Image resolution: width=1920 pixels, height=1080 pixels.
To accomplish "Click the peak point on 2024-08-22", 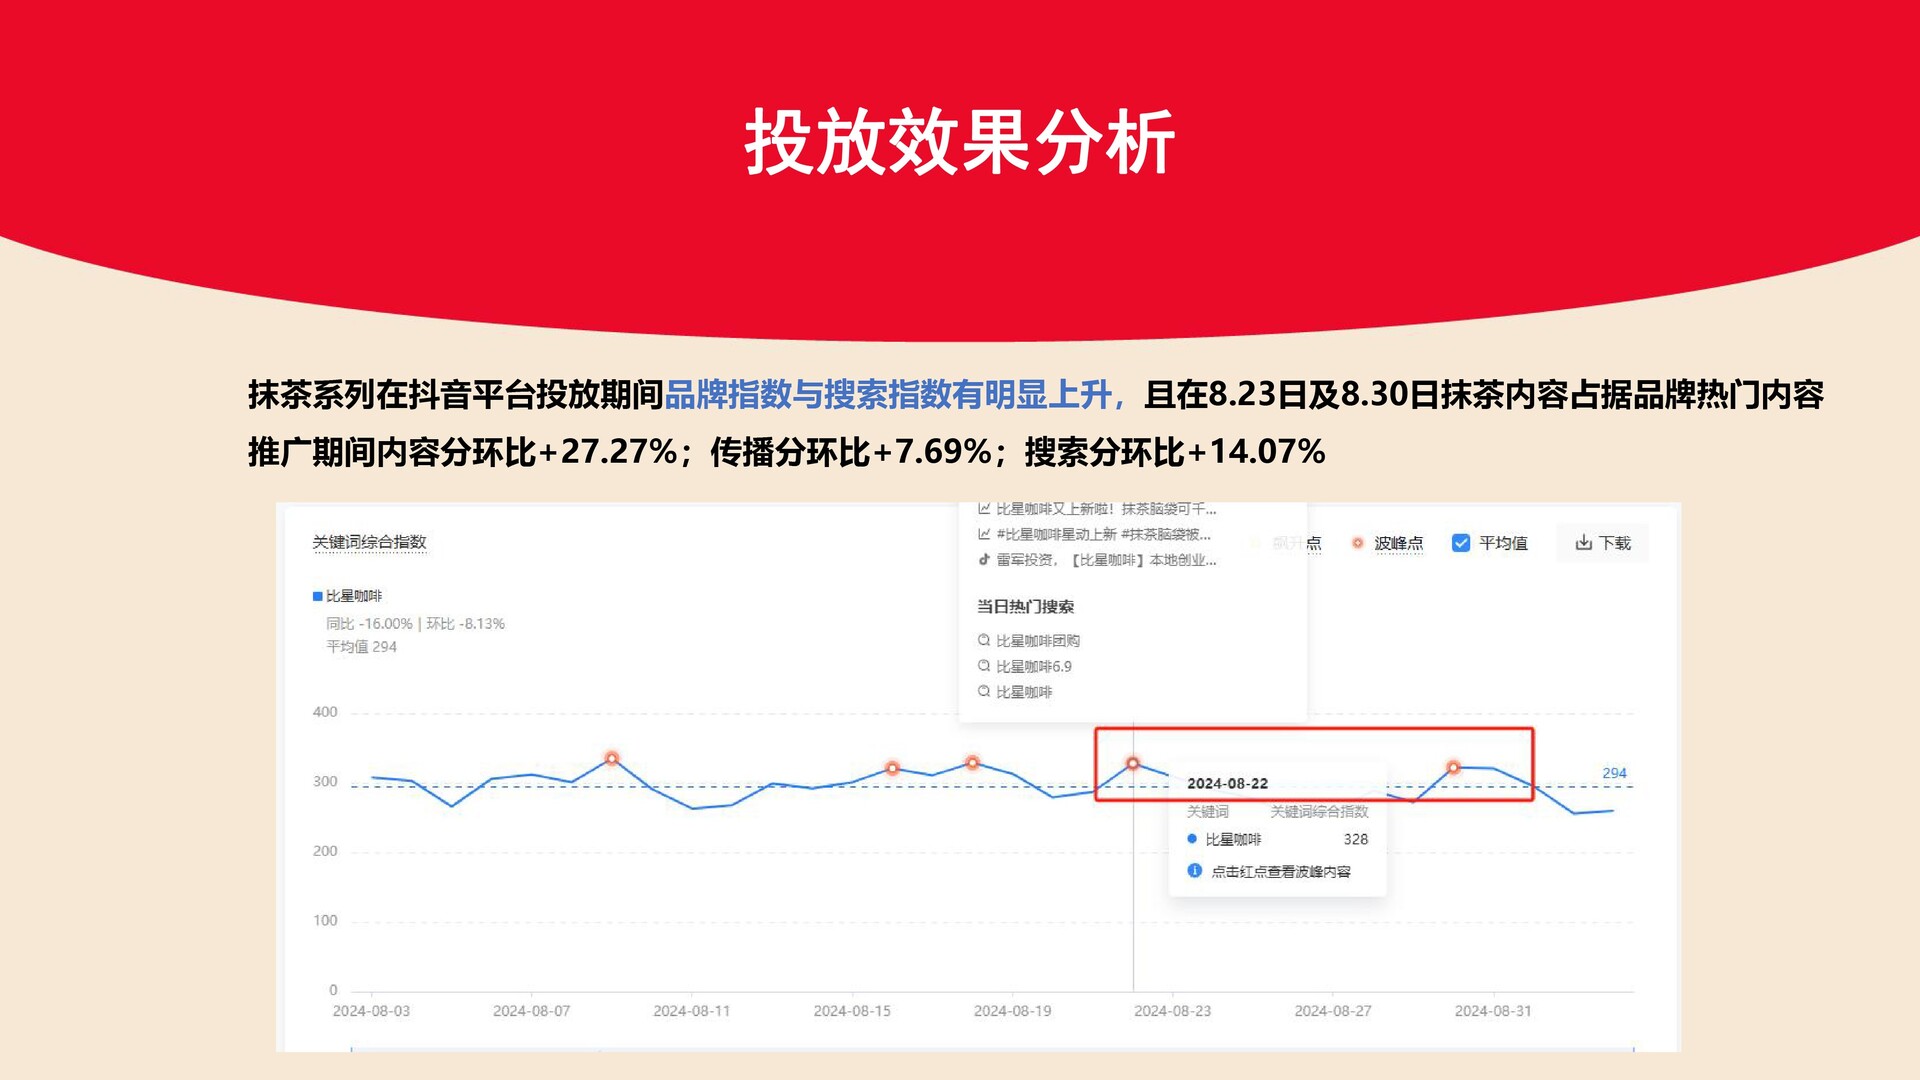I will [1133, 763].
